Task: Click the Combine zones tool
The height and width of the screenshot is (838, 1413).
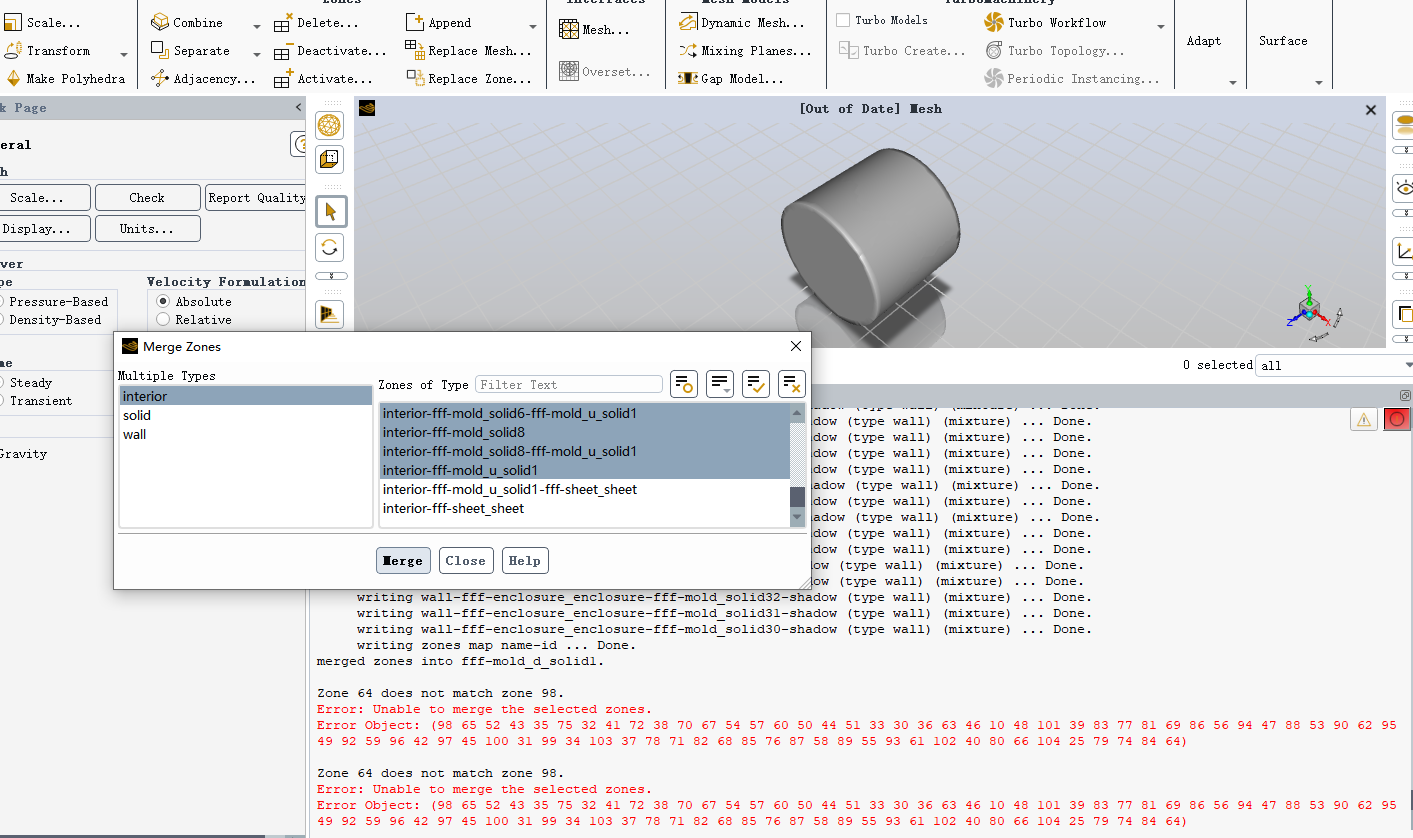Action: 187,23
